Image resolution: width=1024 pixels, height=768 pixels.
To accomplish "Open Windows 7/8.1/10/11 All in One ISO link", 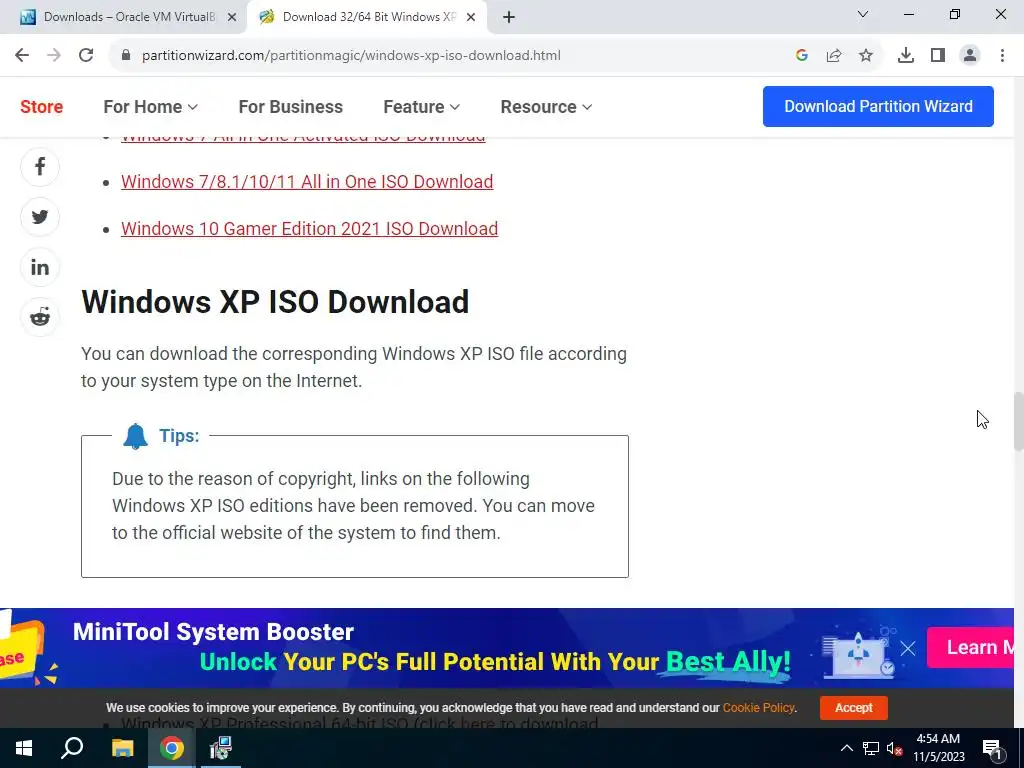I will pyautogui.click(x=307, y=182).
